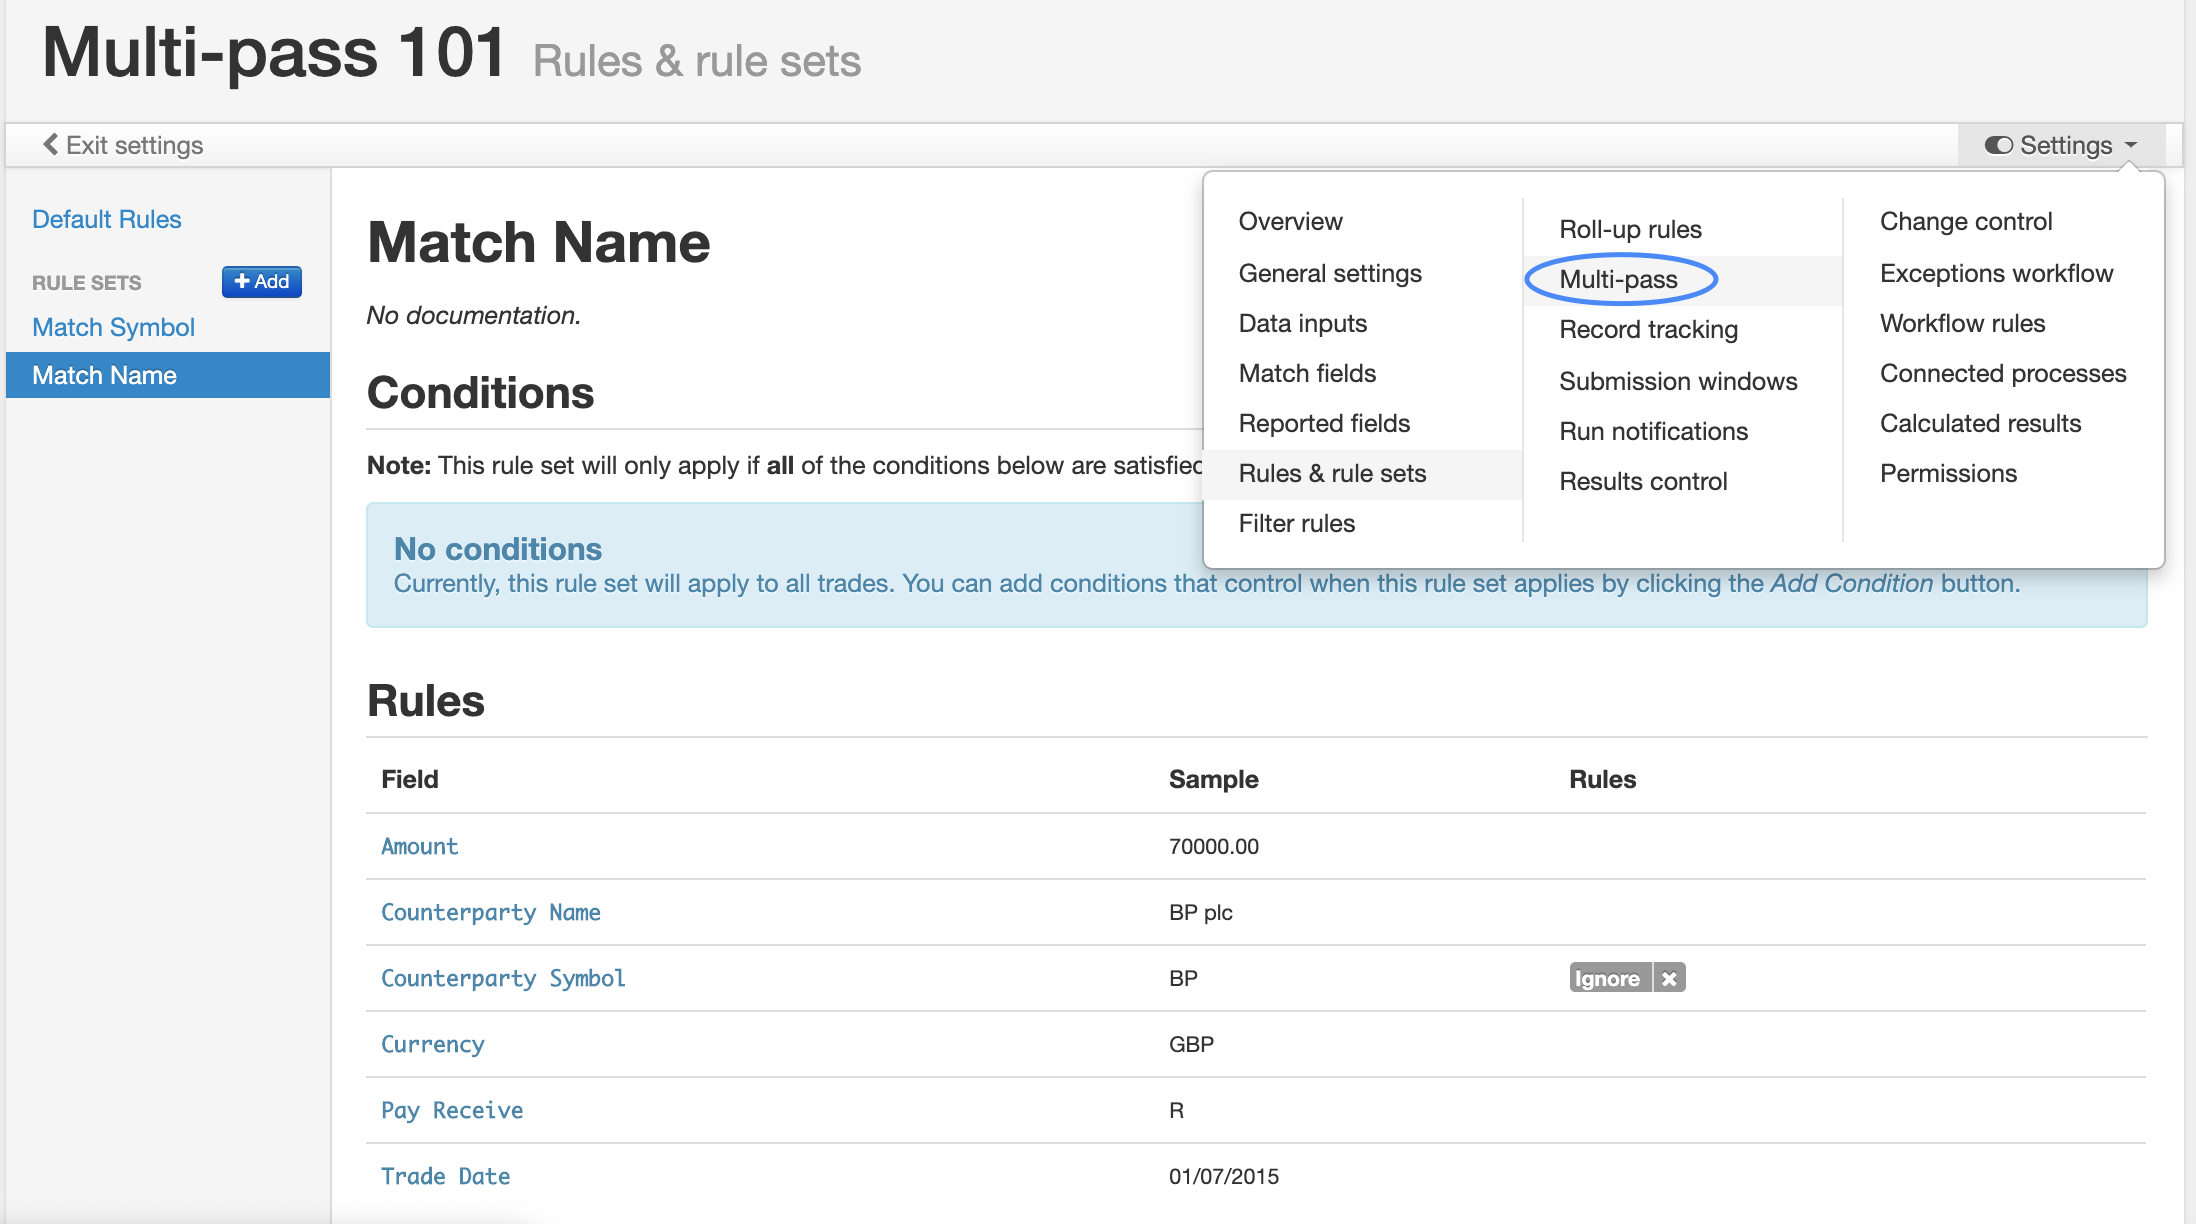The width and height of the screenshot is (2196, 1224).
Task: Click the Ignore rule badge
Action: 1610,978
